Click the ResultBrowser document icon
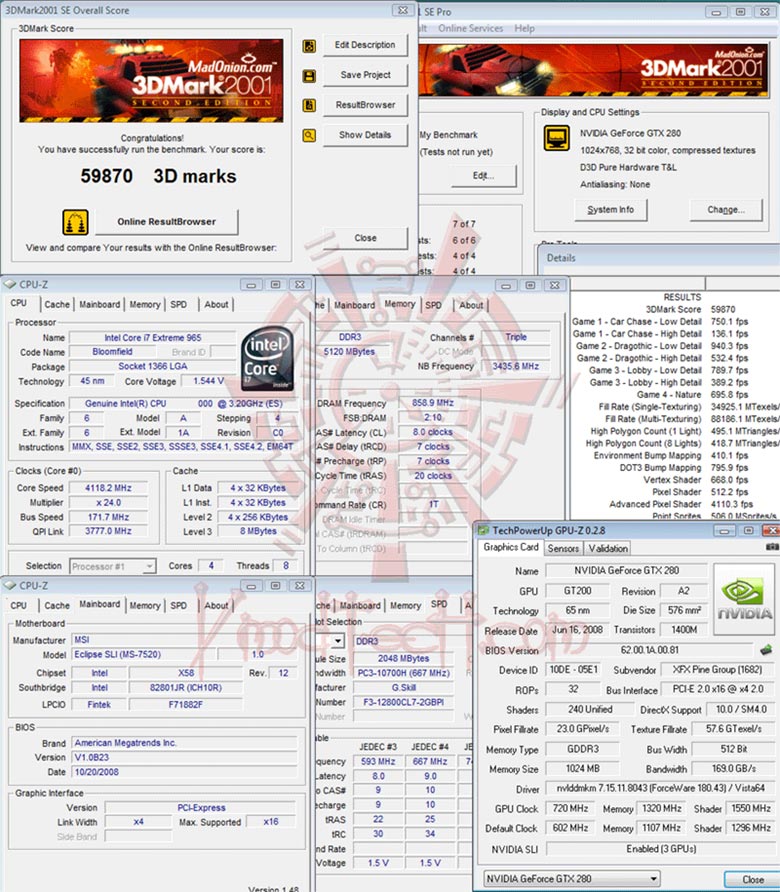 309,105
